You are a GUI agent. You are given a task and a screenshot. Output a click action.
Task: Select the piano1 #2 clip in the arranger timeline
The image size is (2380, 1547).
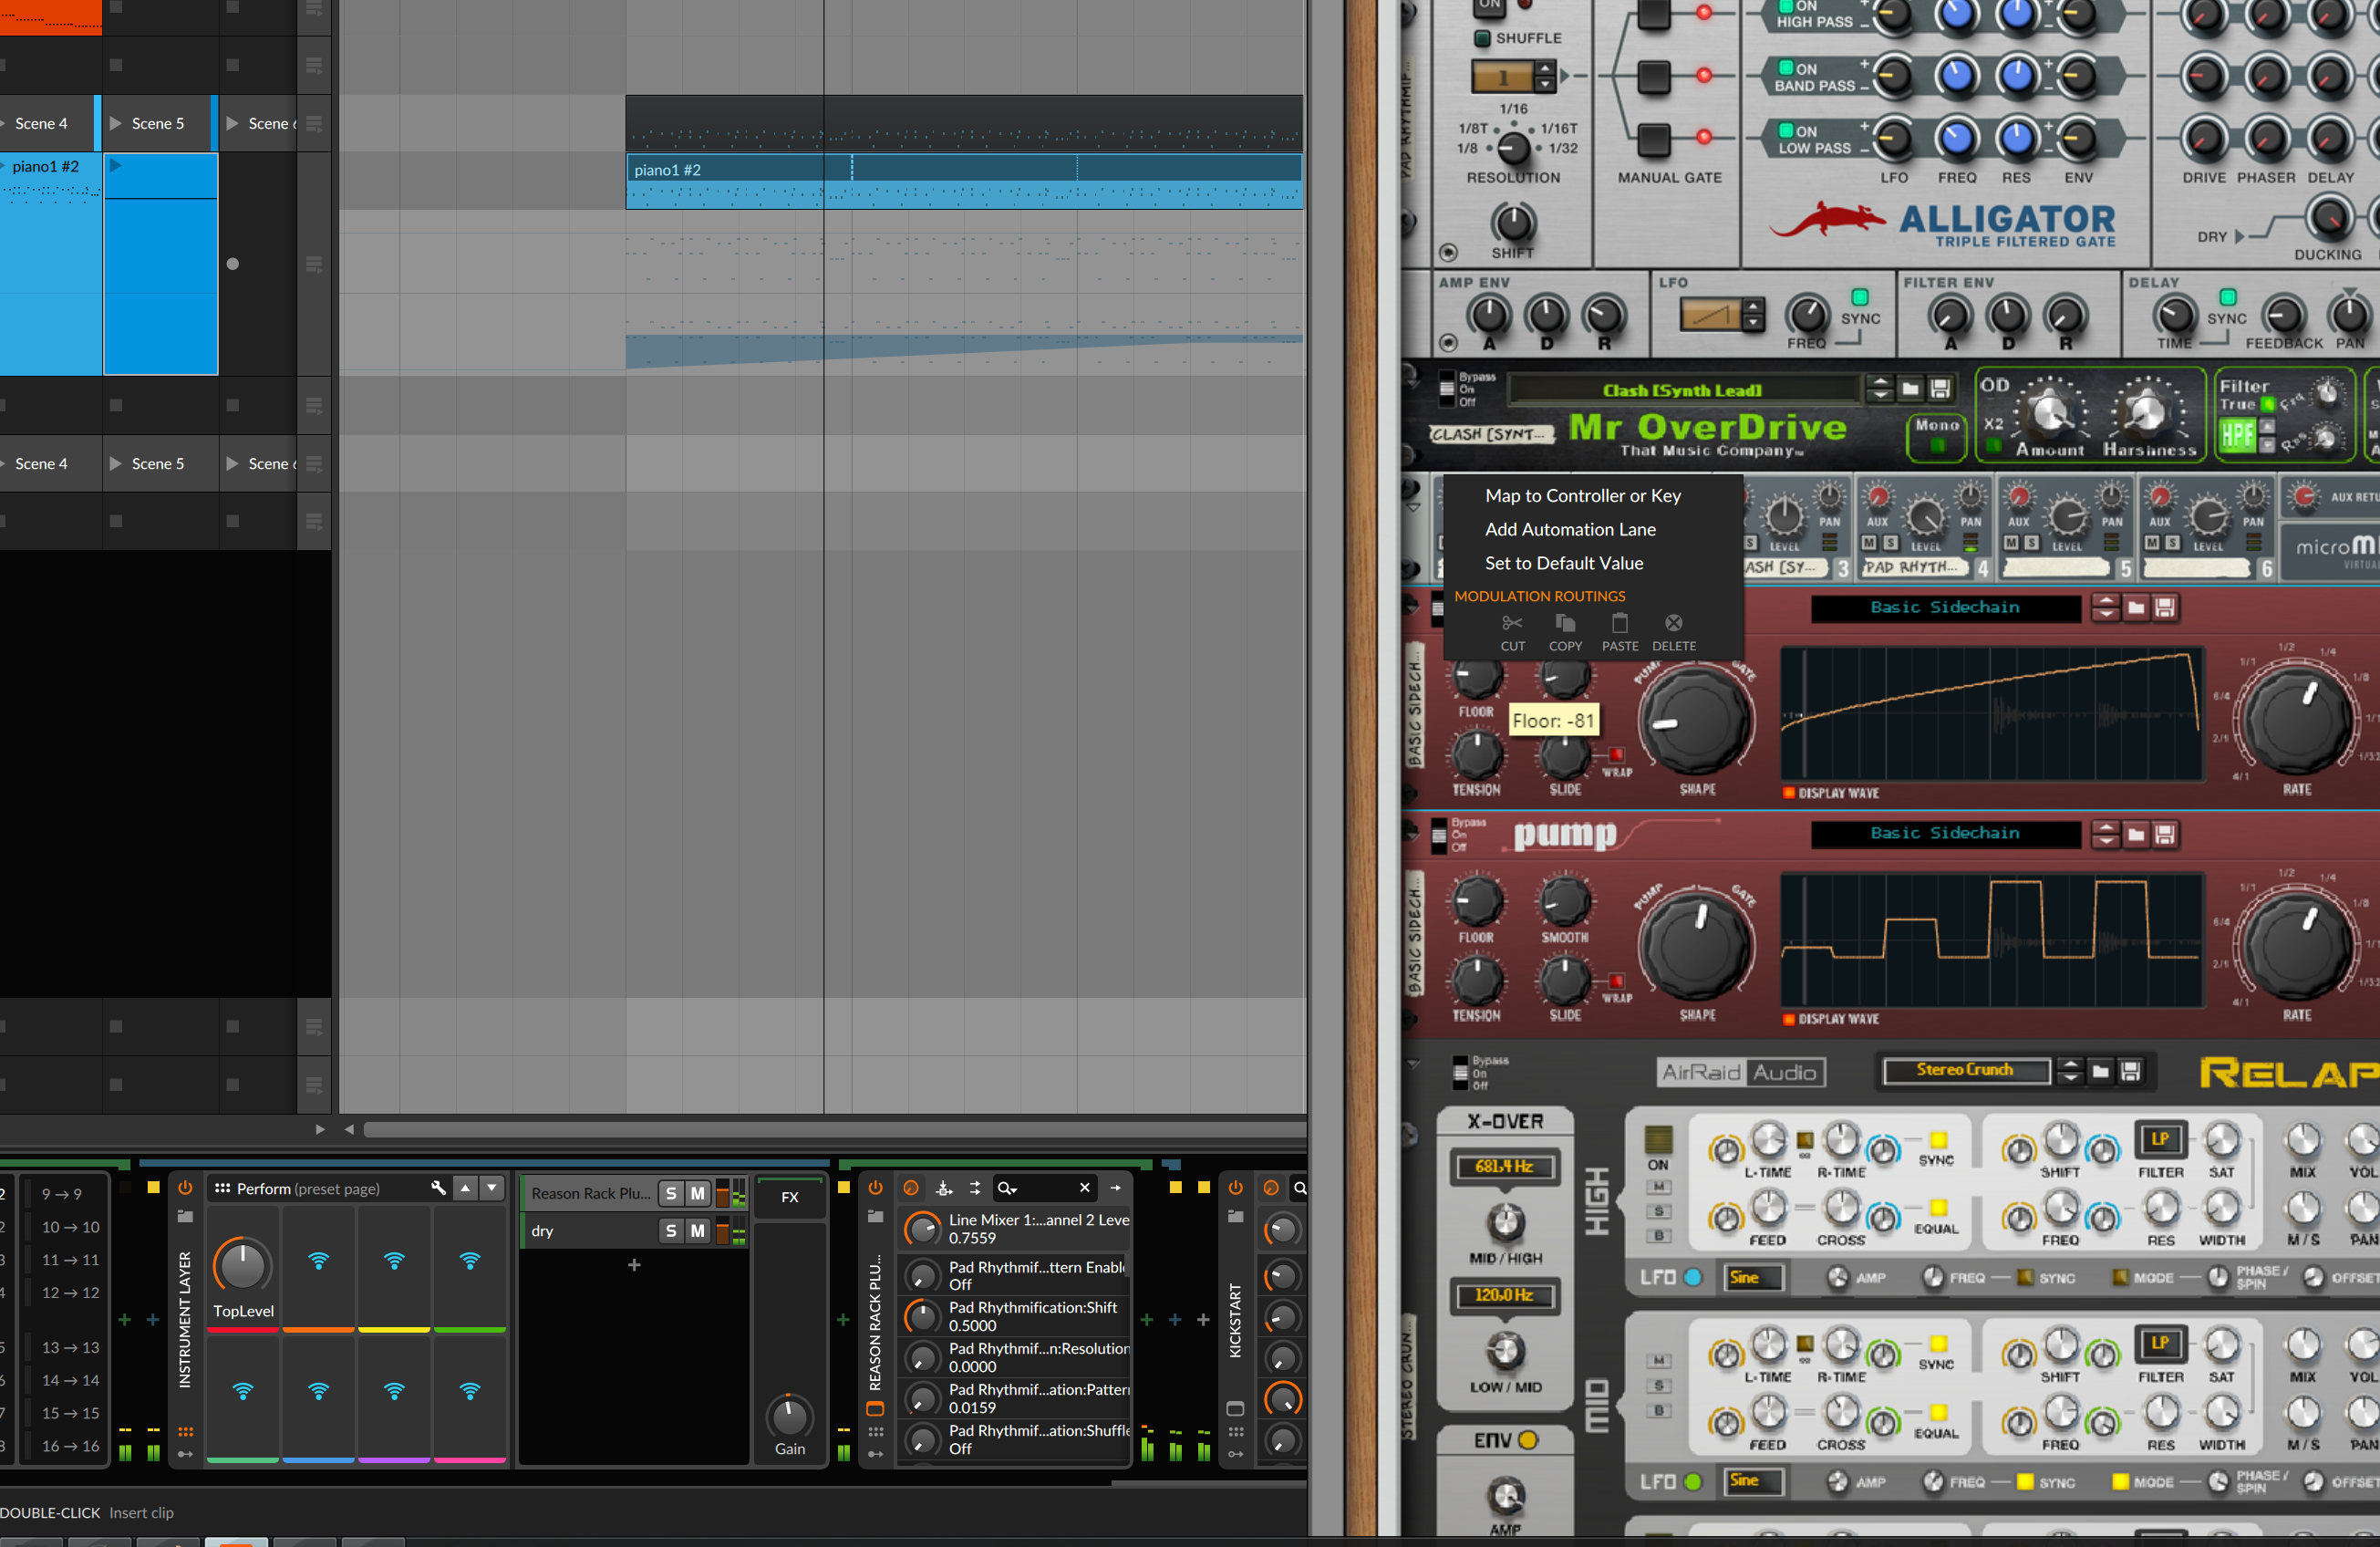[x=964, y=181]
